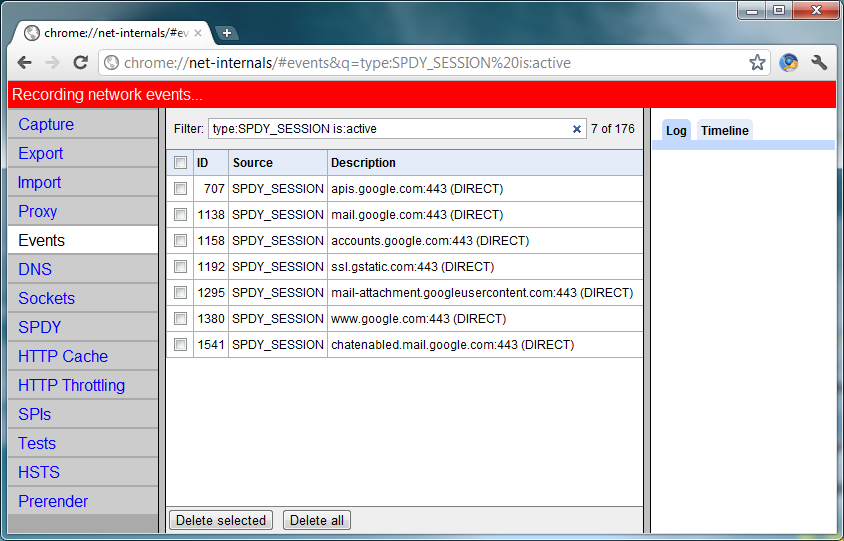The height and width of the screenshot is (541, 844).
Task: Open the Prerender tab
Action: [x=83, y=501]
